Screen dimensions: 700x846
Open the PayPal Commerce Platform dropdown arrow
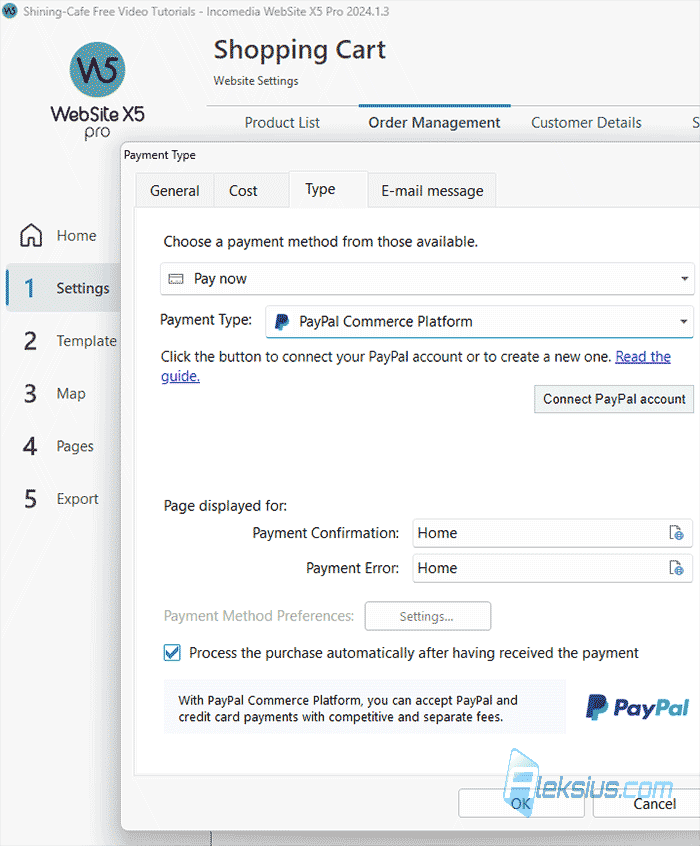(x=684, y=322)
